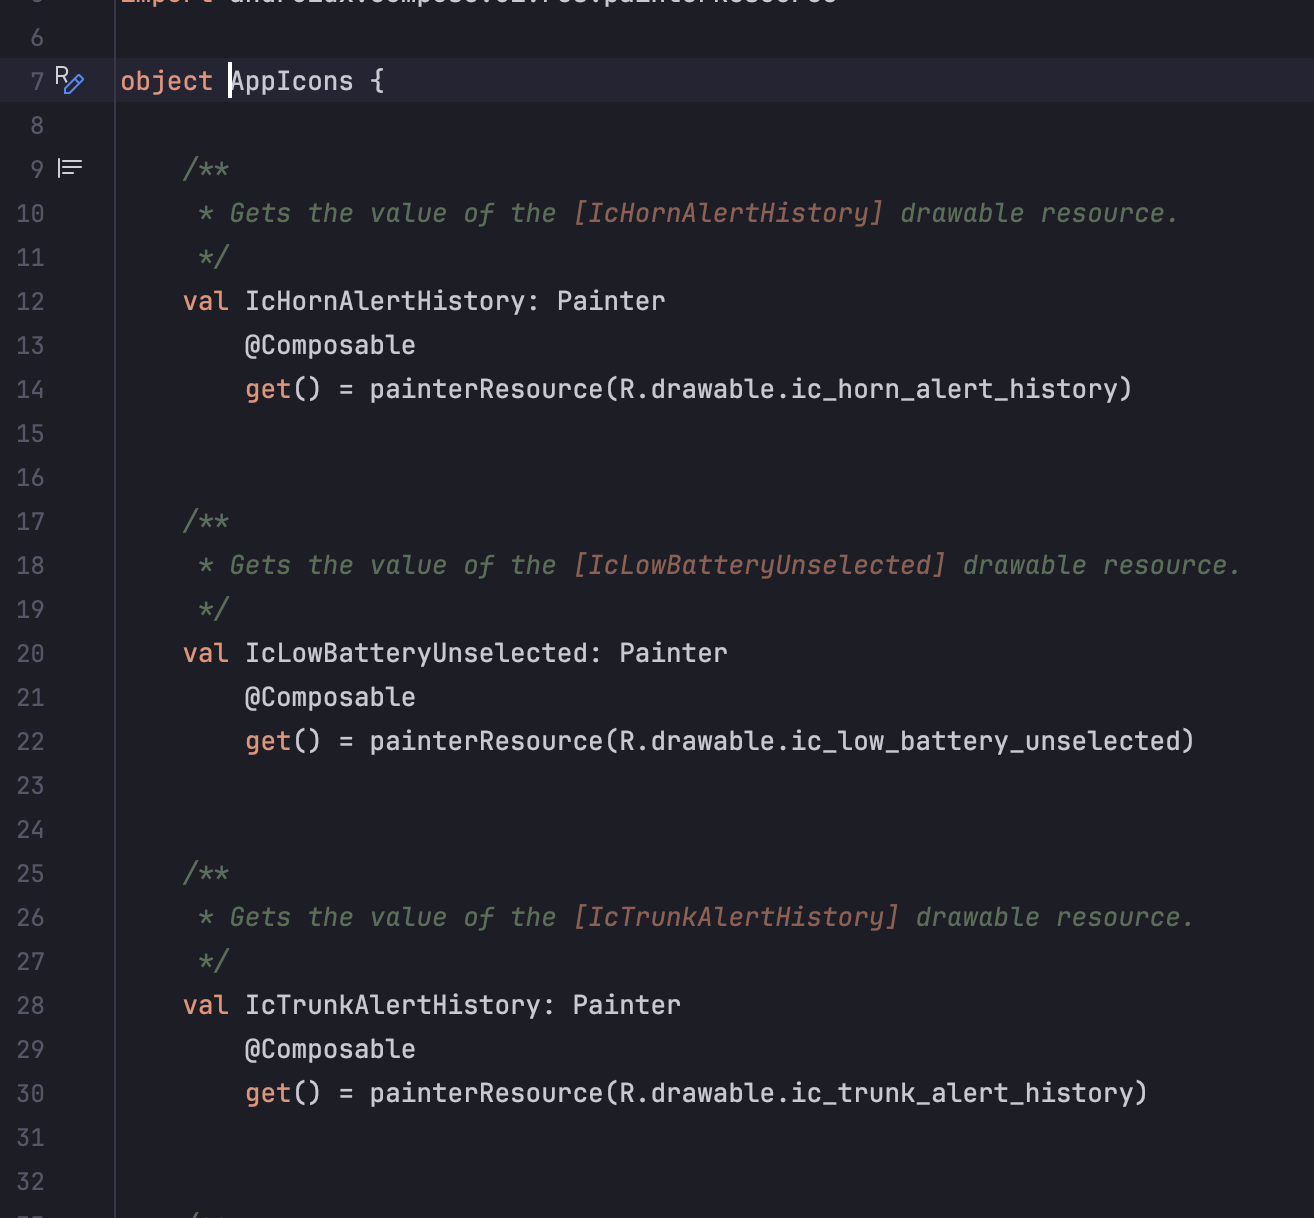Click the 'val' keyword on line 12
The width and height of the screenshot is (1314, 1218).
pos(206,301)
